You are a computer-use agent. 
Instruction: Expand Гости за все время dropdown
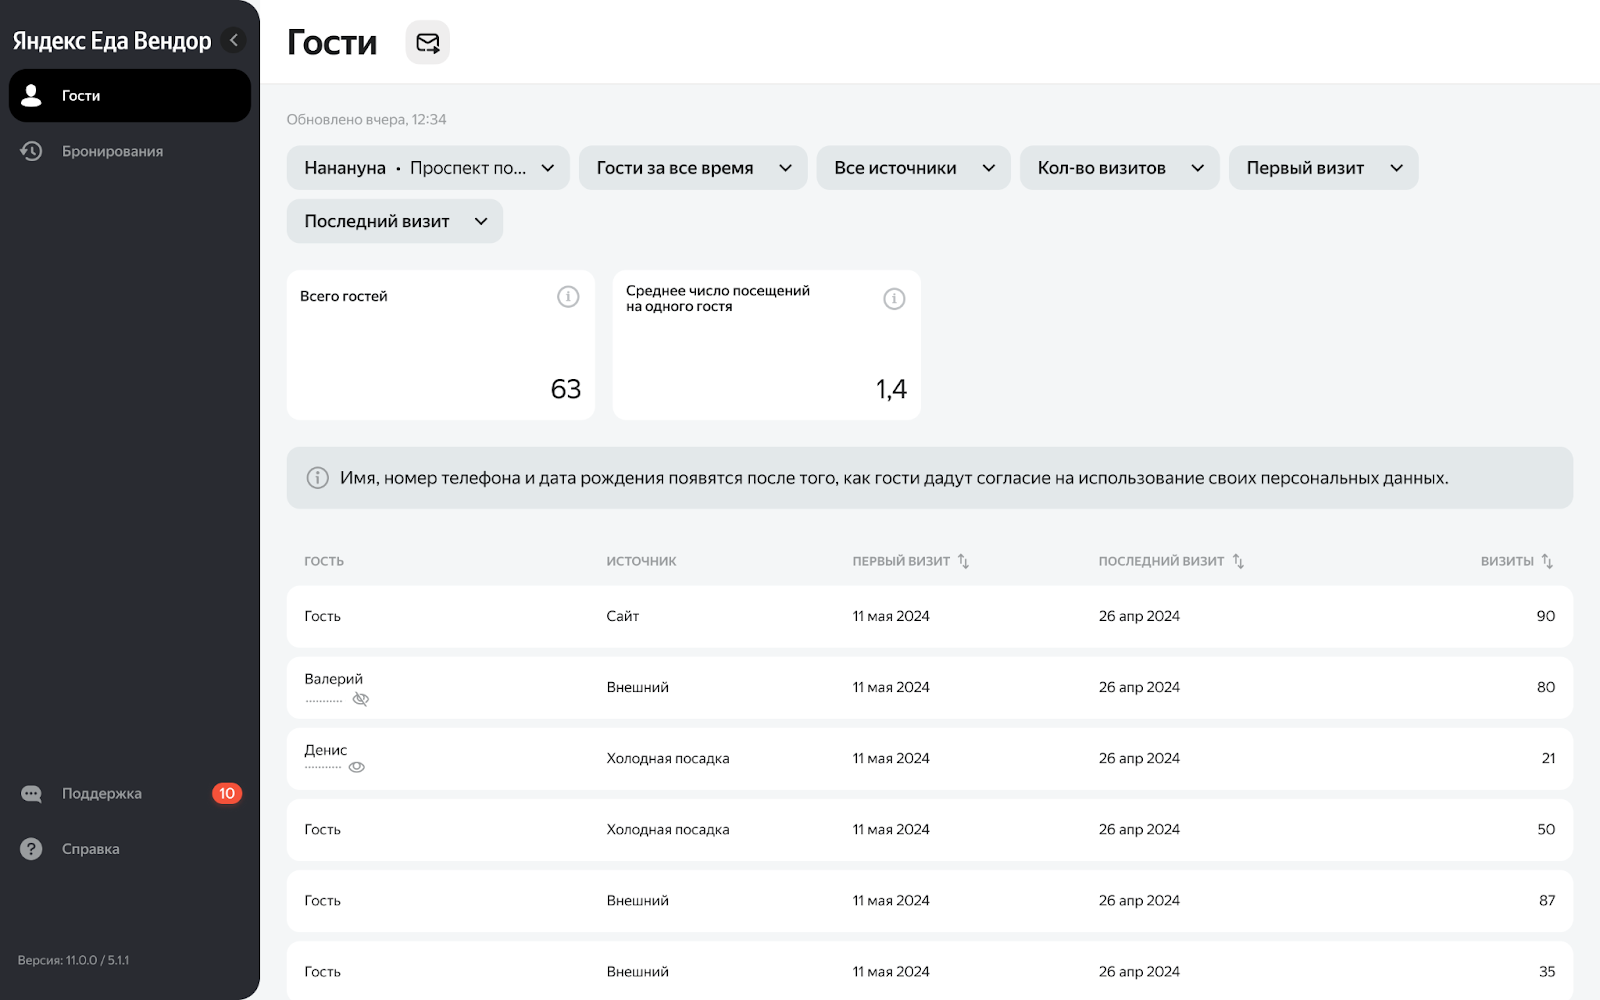point(693,168)
